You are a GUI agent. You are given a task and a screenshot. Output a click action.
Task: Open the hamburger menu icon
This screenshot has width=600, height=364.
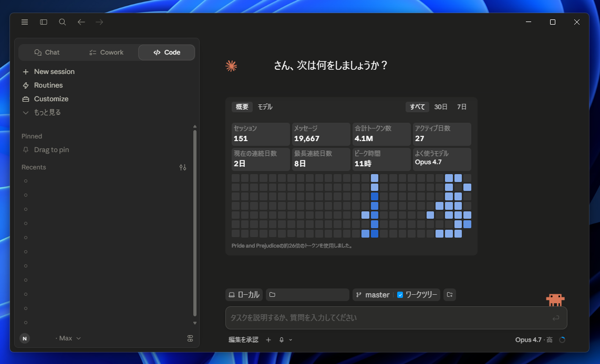pos(24,22)
